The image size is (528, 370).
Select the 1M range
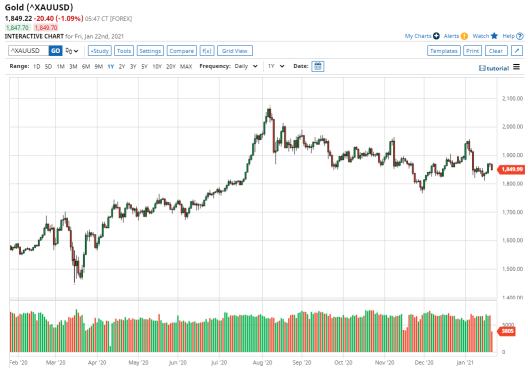click(x=61, y=67)
